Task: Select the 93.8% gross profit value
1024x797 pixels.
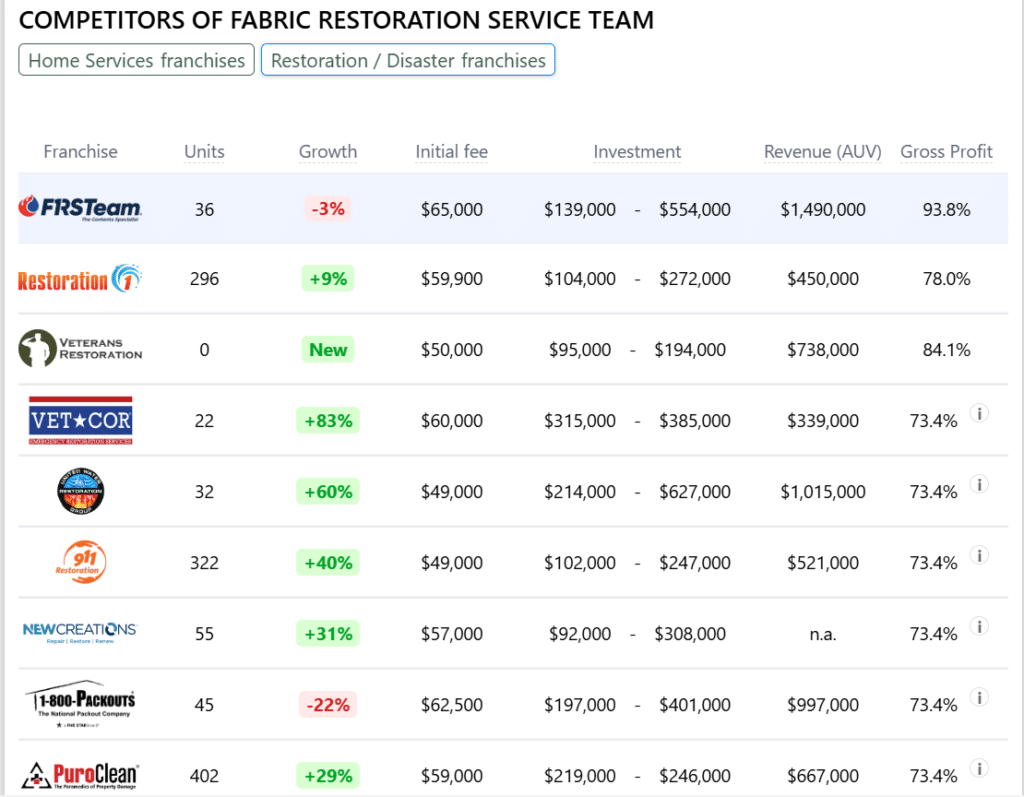Action: (946, 210)
